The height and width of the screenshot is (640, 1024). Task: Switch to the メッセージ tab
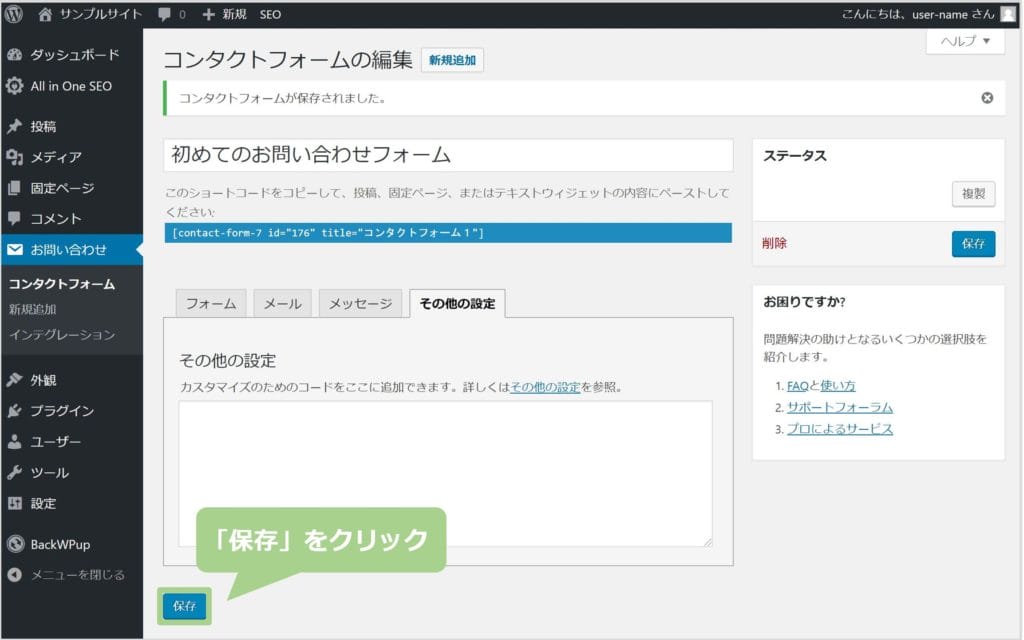click(360, 304)
